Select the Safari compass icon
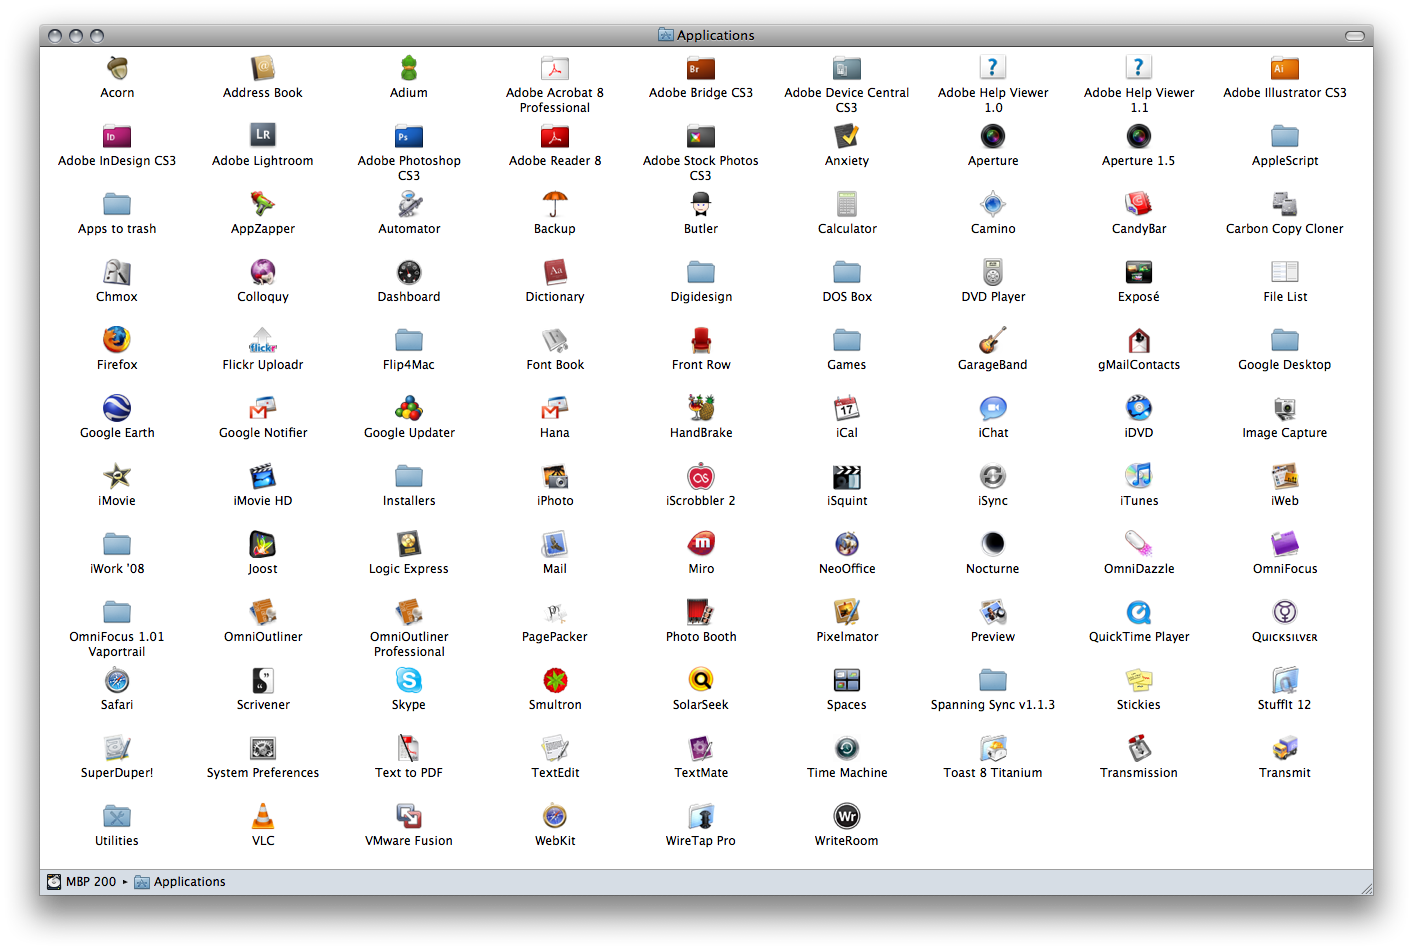The width and height of the screenshot is (1413, 950). coord(117,680)
